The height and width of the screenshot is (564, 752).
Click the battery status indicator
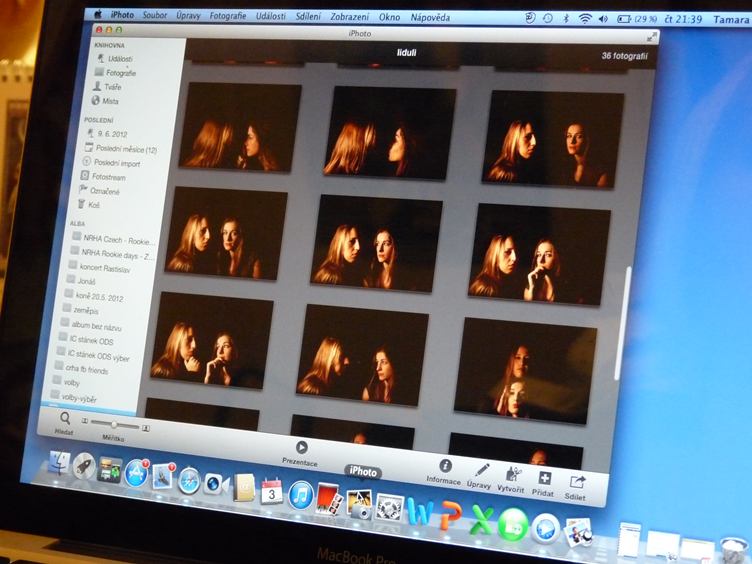(637, 19)
